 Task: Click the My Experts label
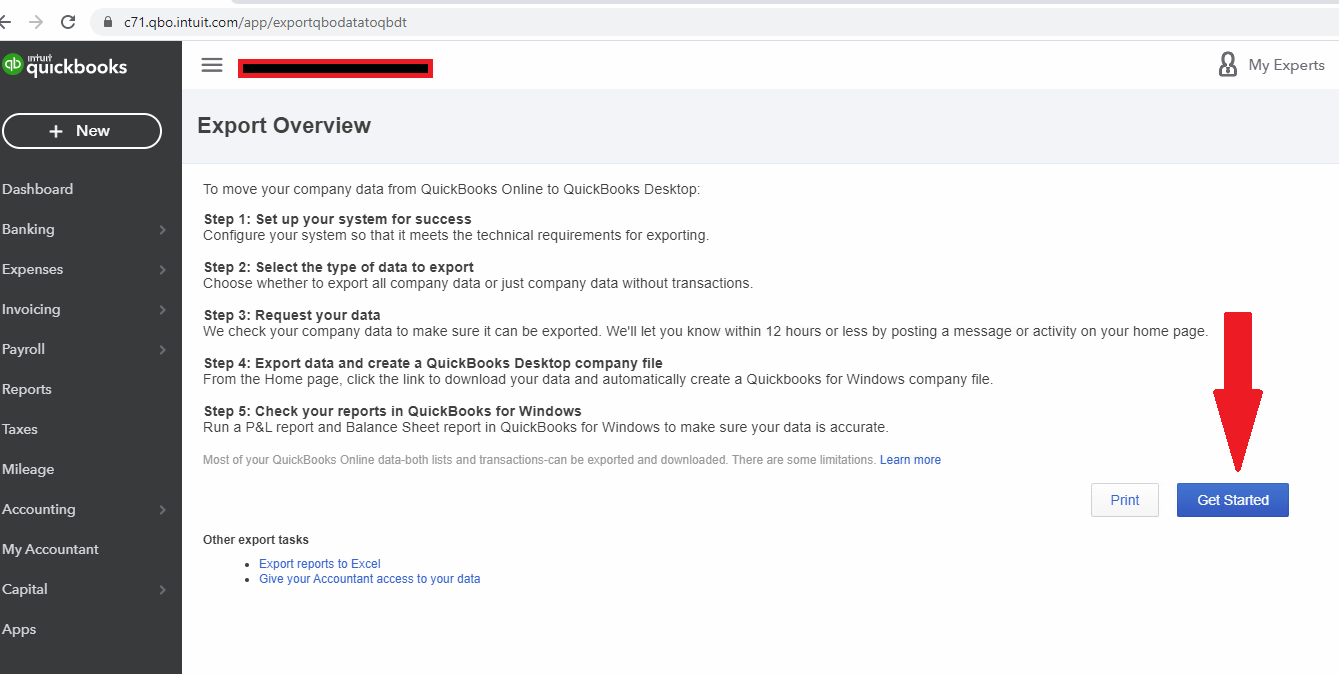coord(1287,65)
